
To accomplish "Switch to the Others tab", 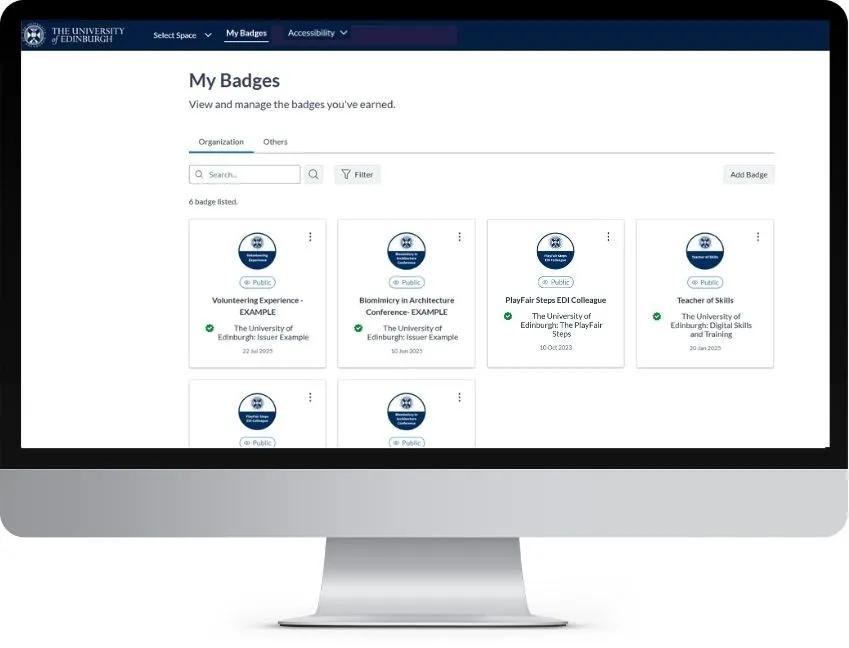I will pos(275,142).
